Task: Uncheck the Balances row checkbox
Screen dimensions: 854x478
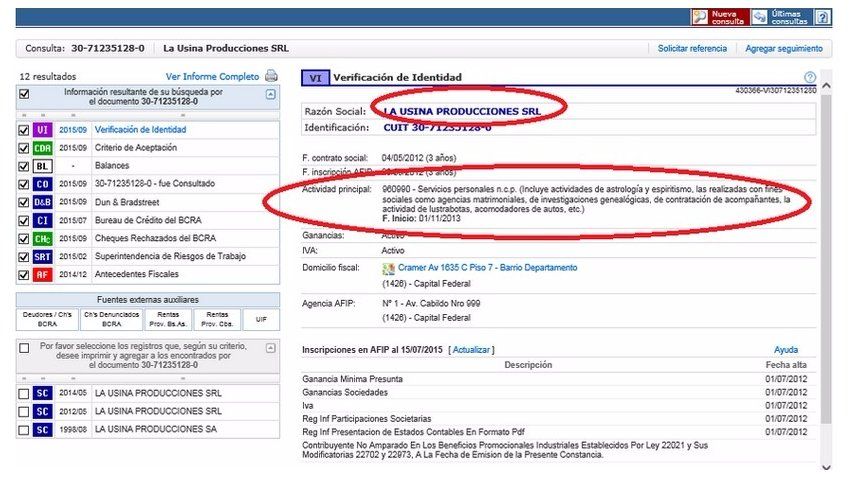Action: 24,166
